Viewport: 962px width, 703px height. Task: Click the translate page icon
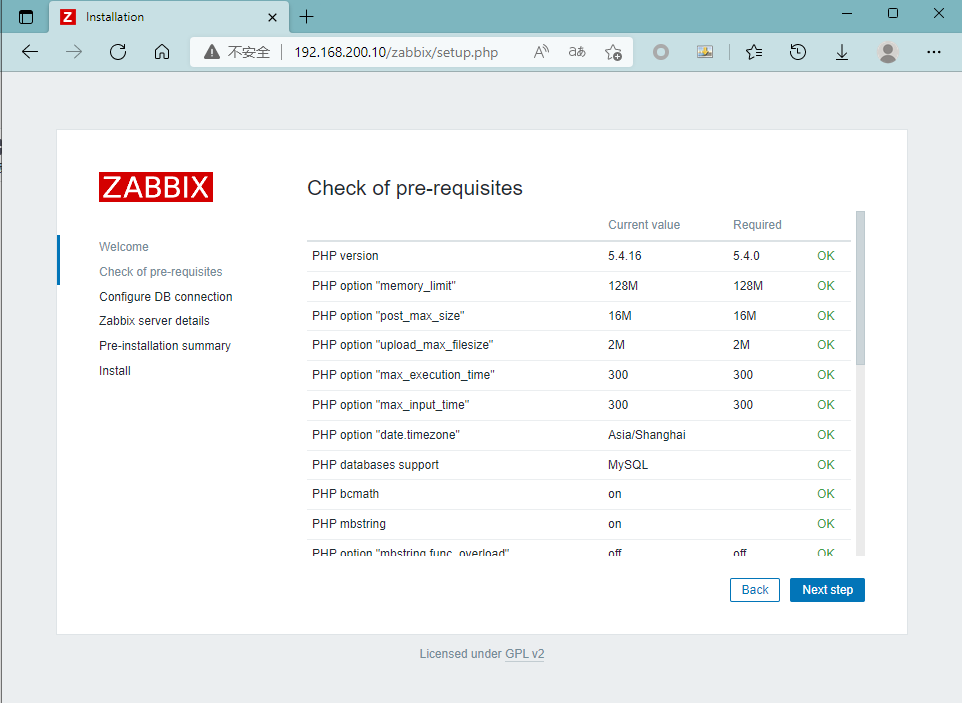tap(577, 52)
